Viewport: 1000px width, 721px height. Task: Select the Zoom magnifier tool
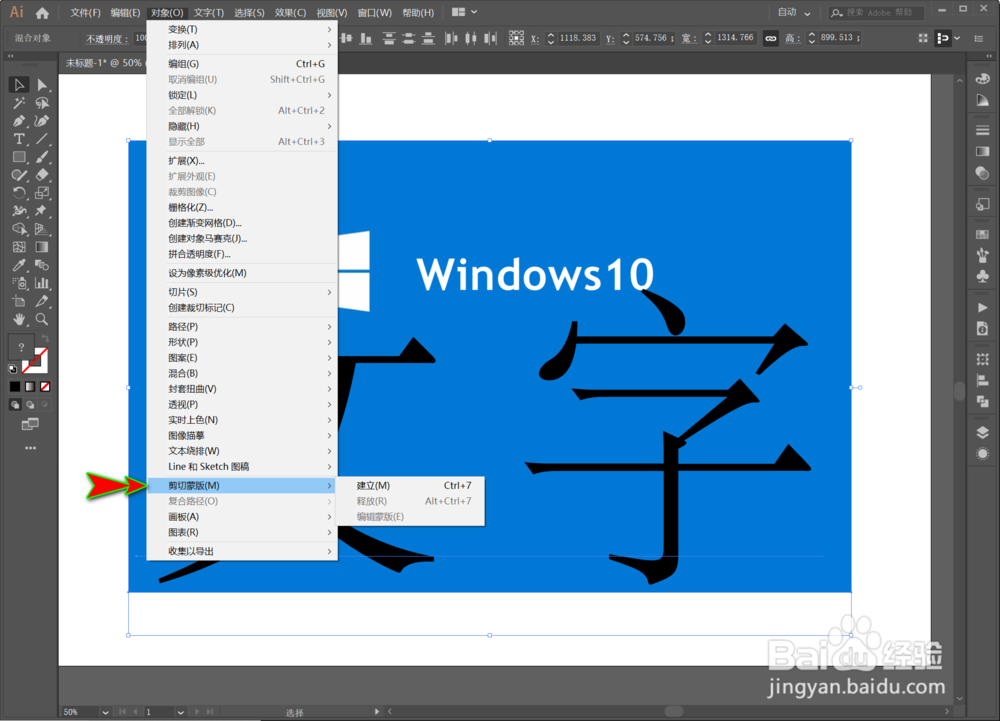click(42, 319)
